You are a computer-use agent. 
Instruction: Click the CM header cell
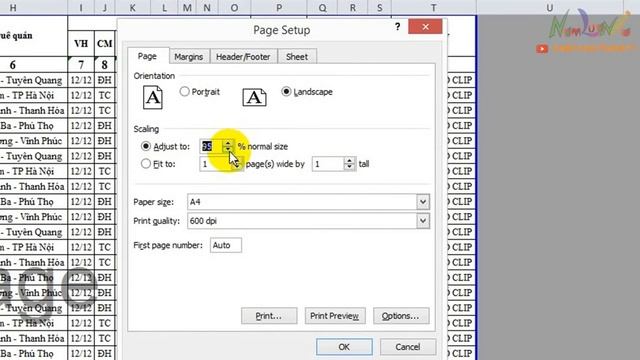click(x=104, y=43)
